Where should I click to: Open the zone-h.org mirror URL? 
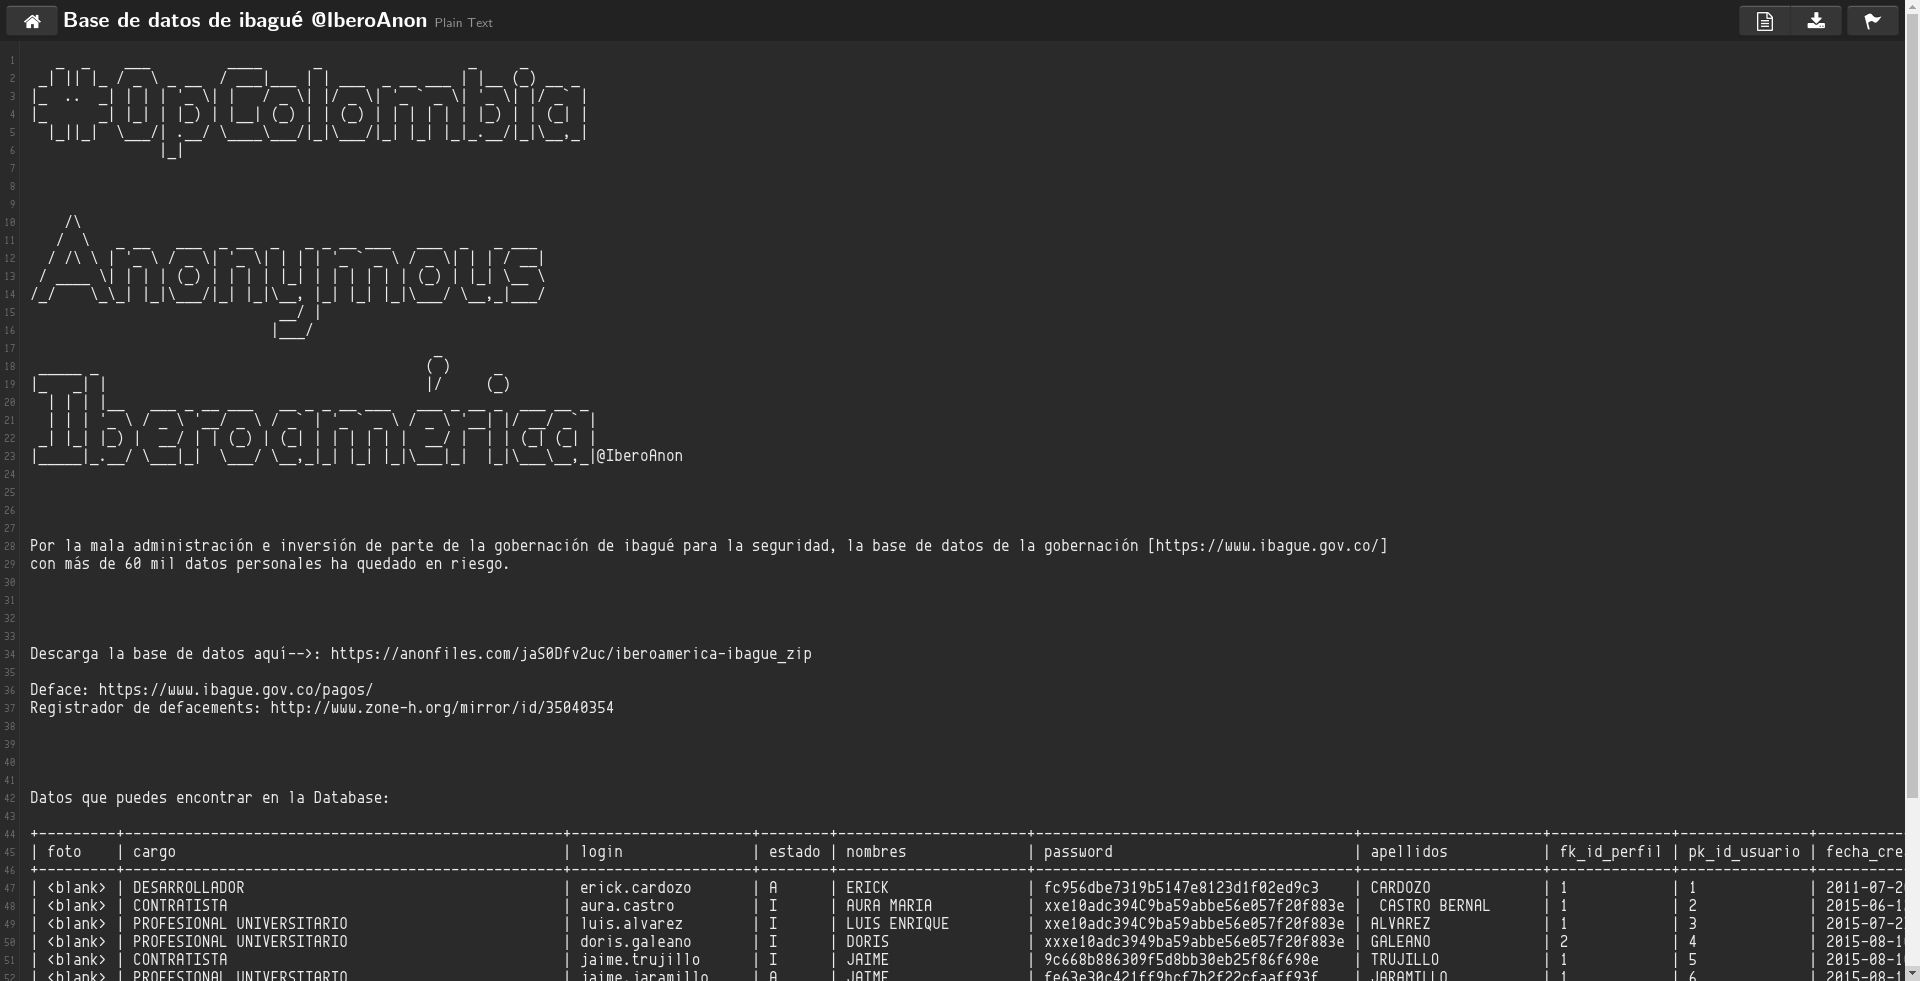(x=442, y=708)
